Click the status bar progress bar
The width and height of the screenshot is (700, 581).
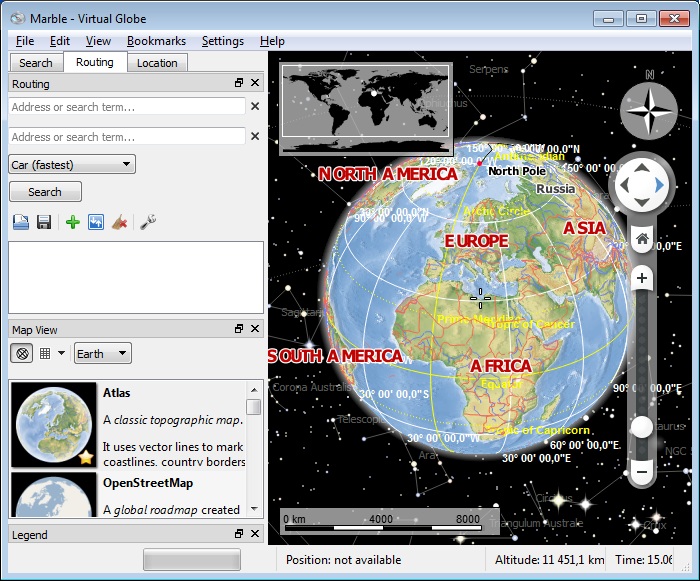pos(192,560)
